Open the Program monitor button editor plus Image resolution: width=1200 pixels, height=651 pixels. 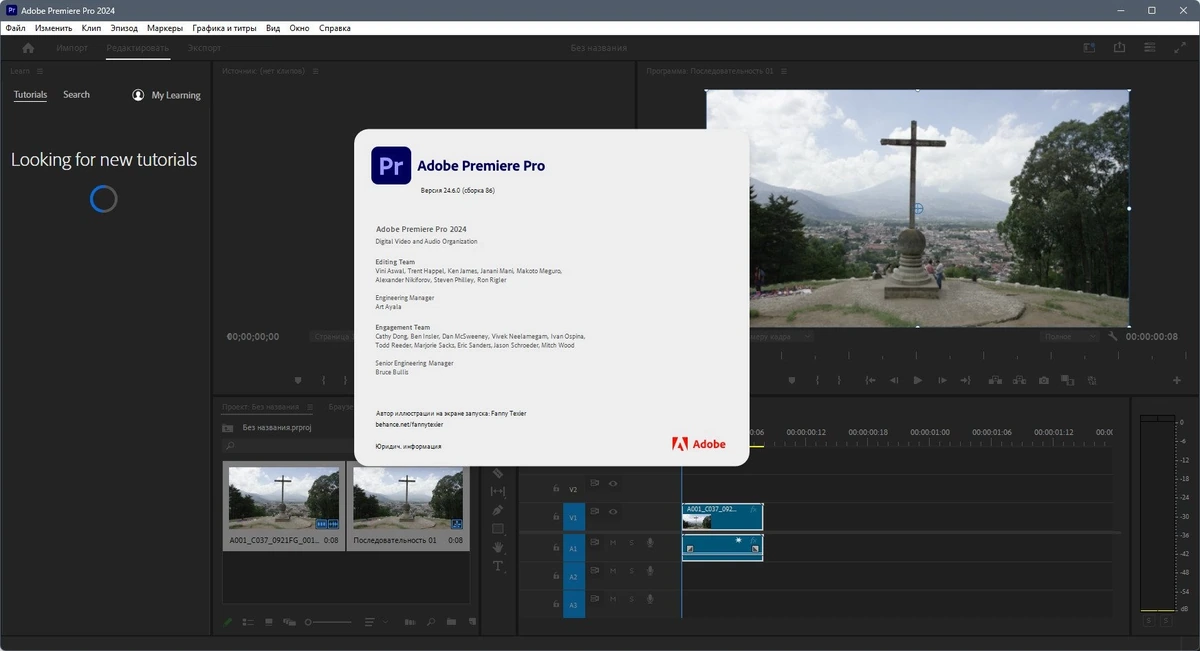pyautogui.click(x=1176, y=380)
